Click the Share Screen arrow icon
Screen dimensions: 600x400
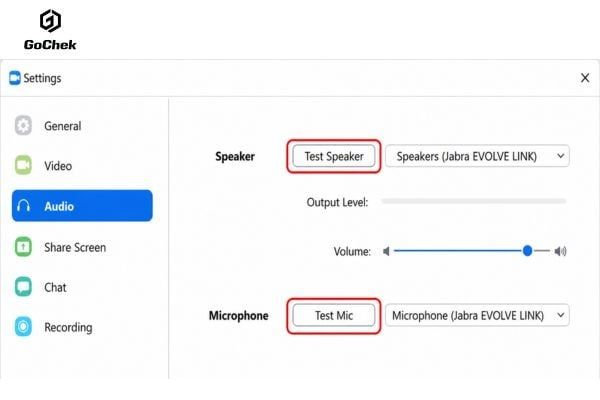23,247
